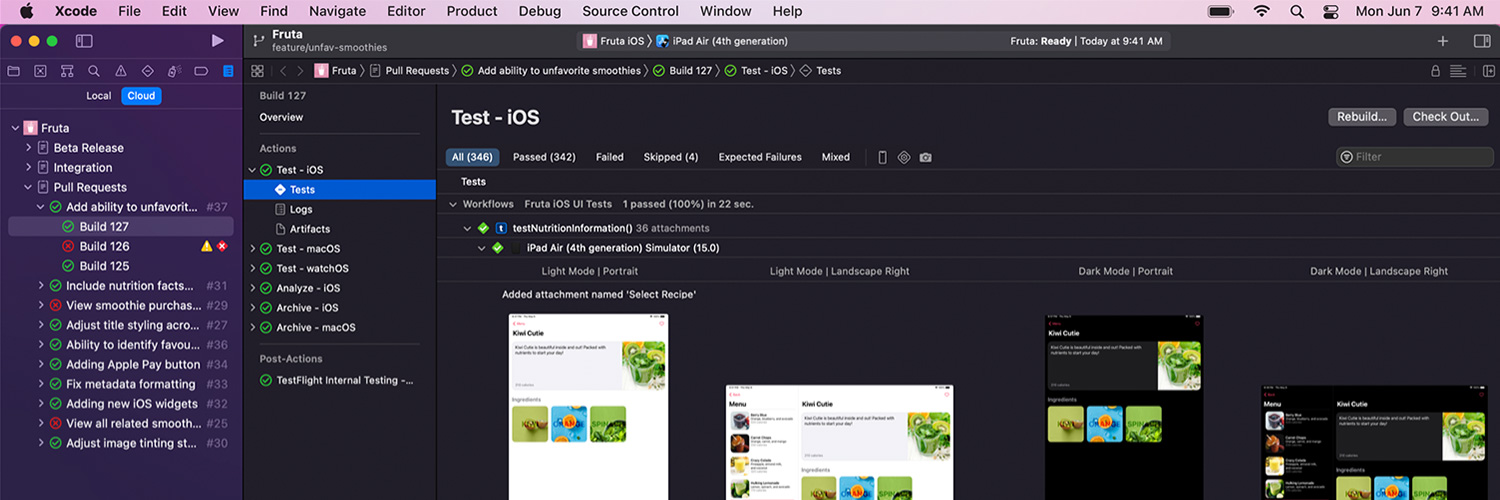1500x500 pixels.
Task: Open Spotlight search in menu bar
Action: pos(1297,12)
